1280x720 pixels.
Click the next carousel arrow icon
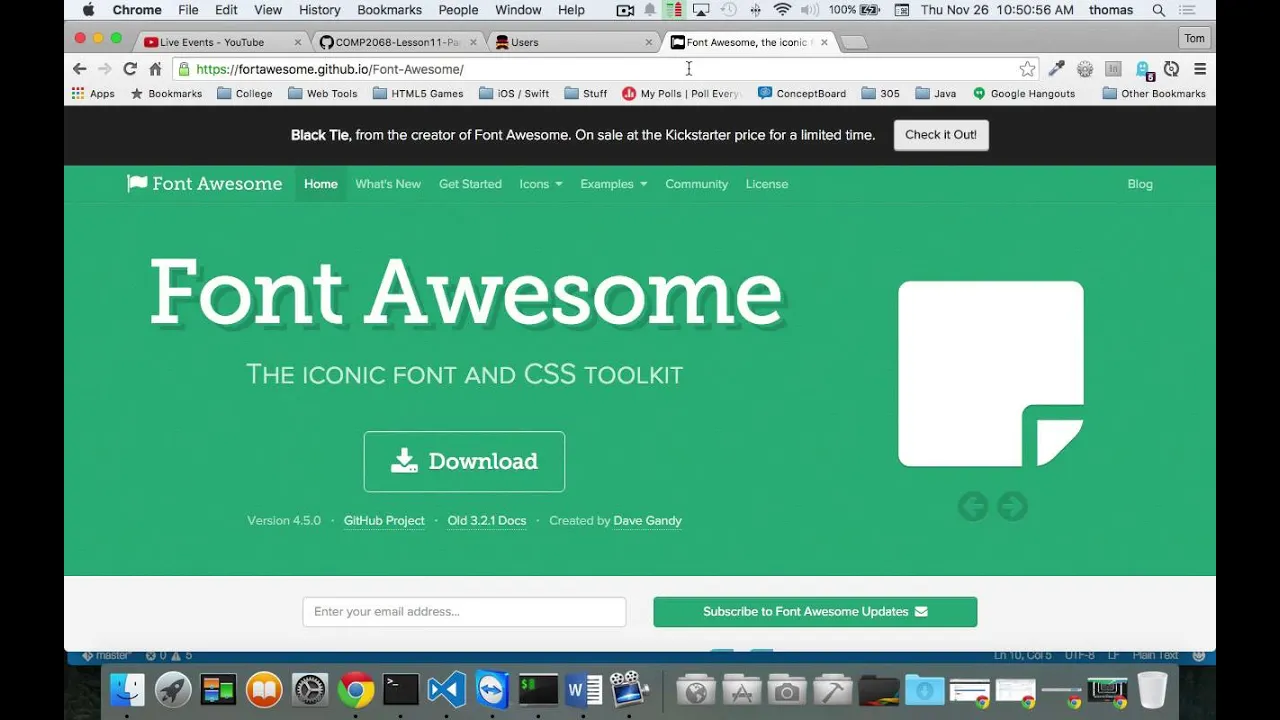(1012, 506)
